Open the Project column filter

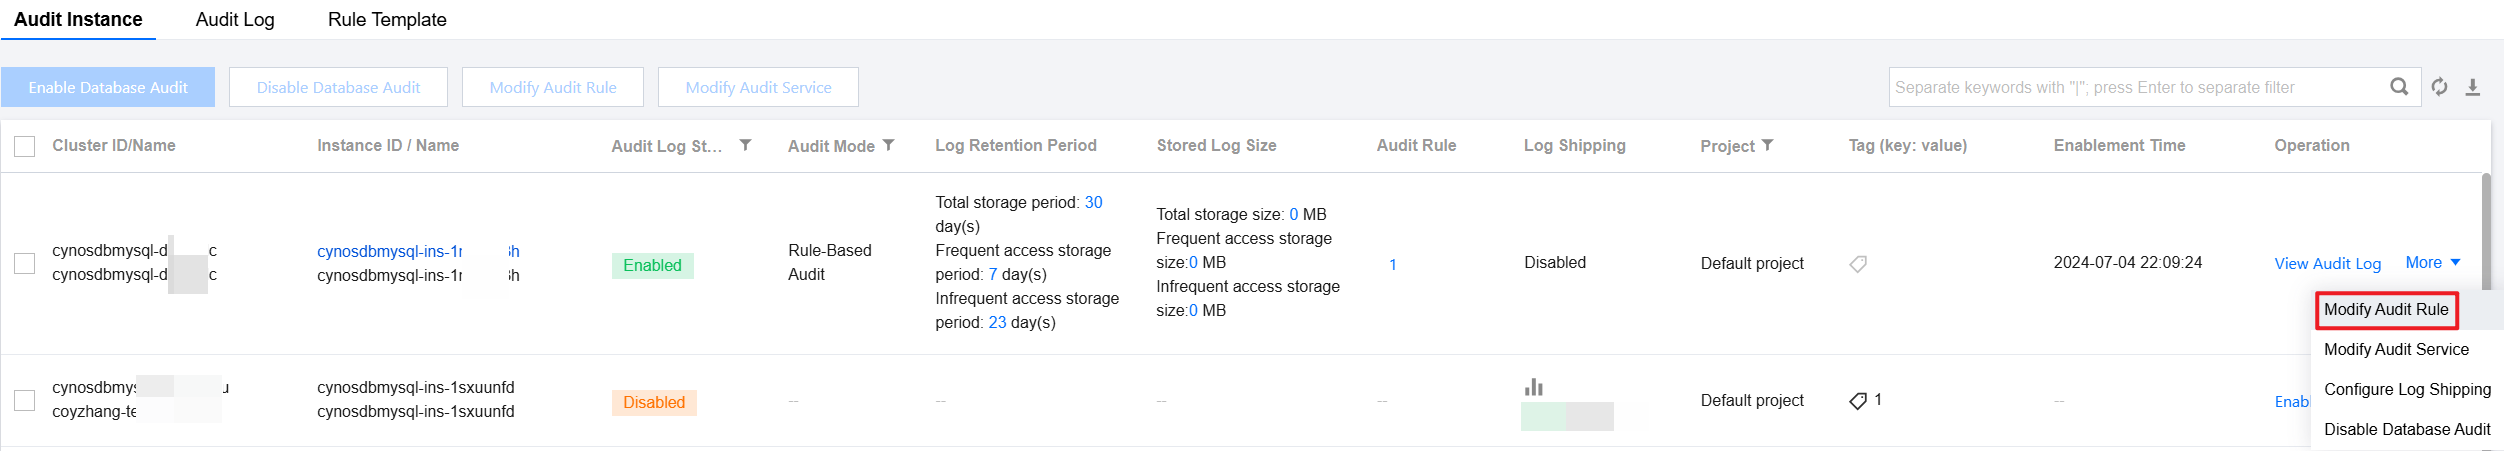pos(1767,145)
